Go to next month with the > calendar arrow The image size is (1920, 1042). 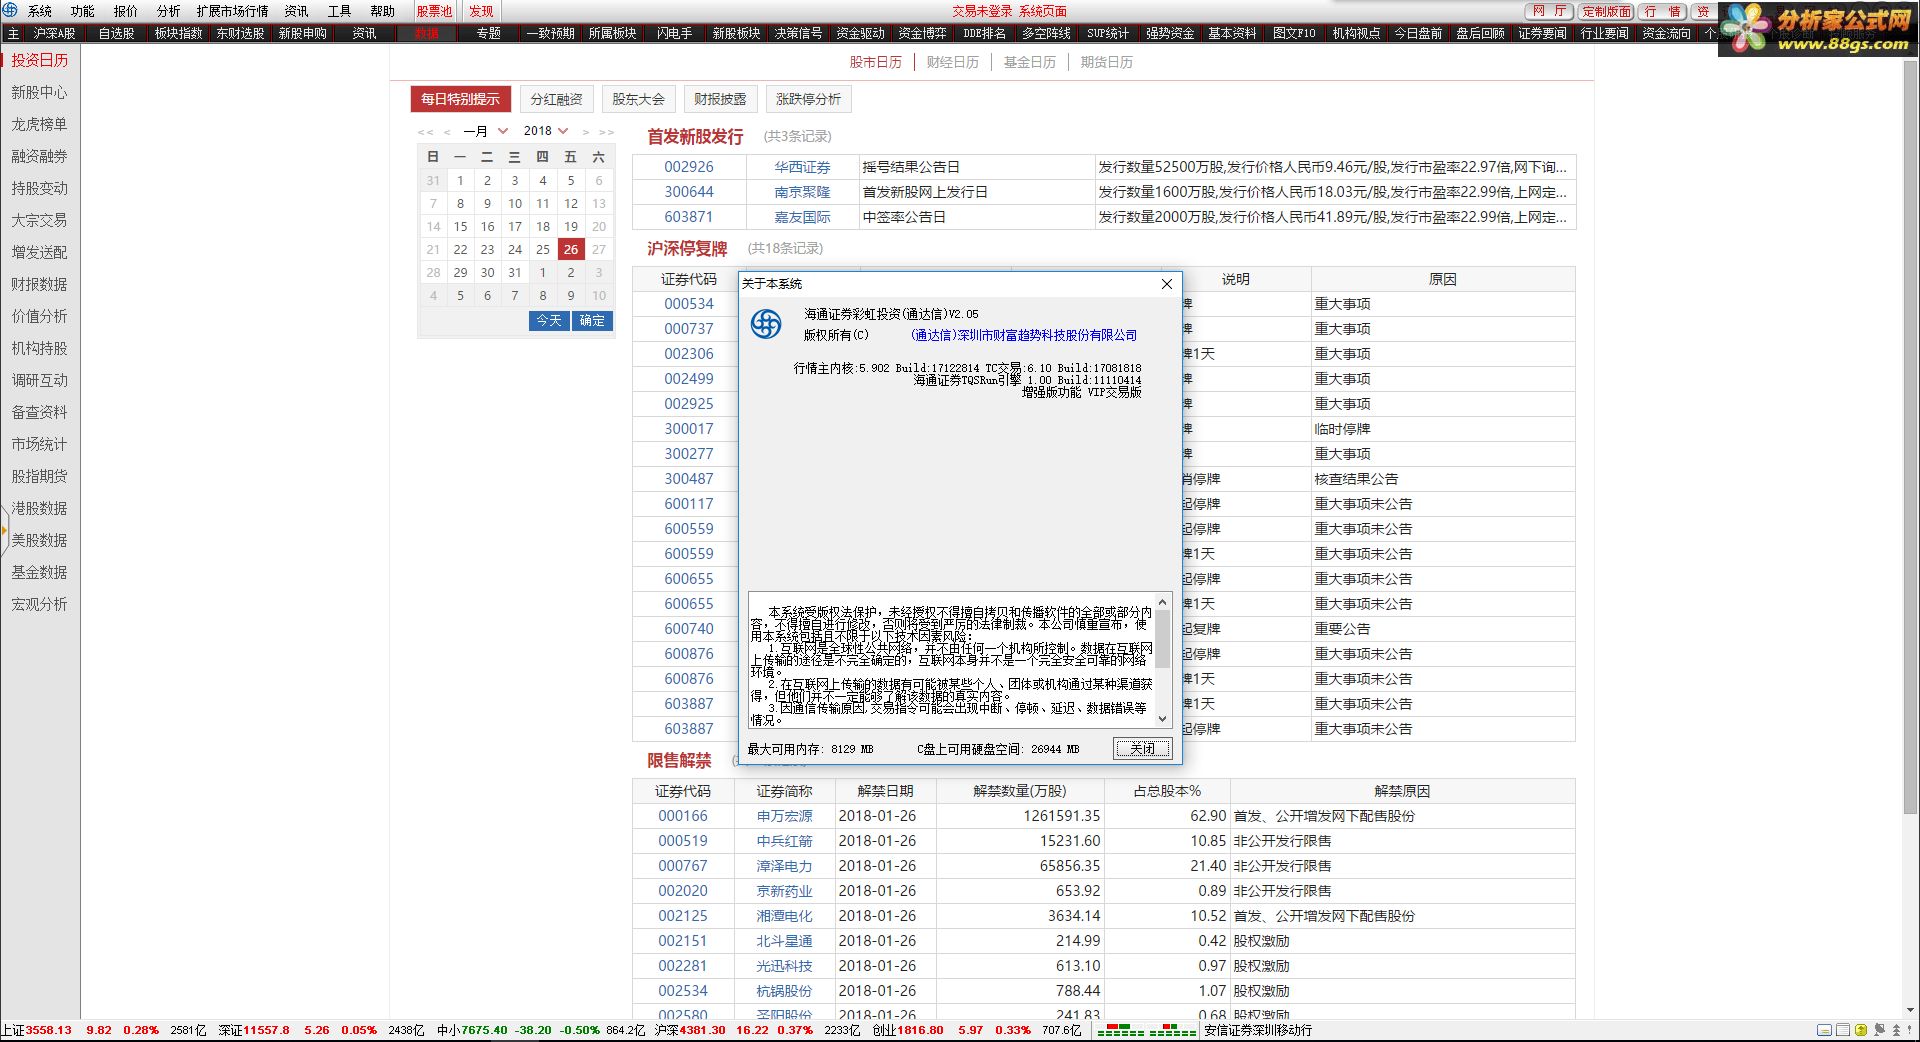(585, 131)
